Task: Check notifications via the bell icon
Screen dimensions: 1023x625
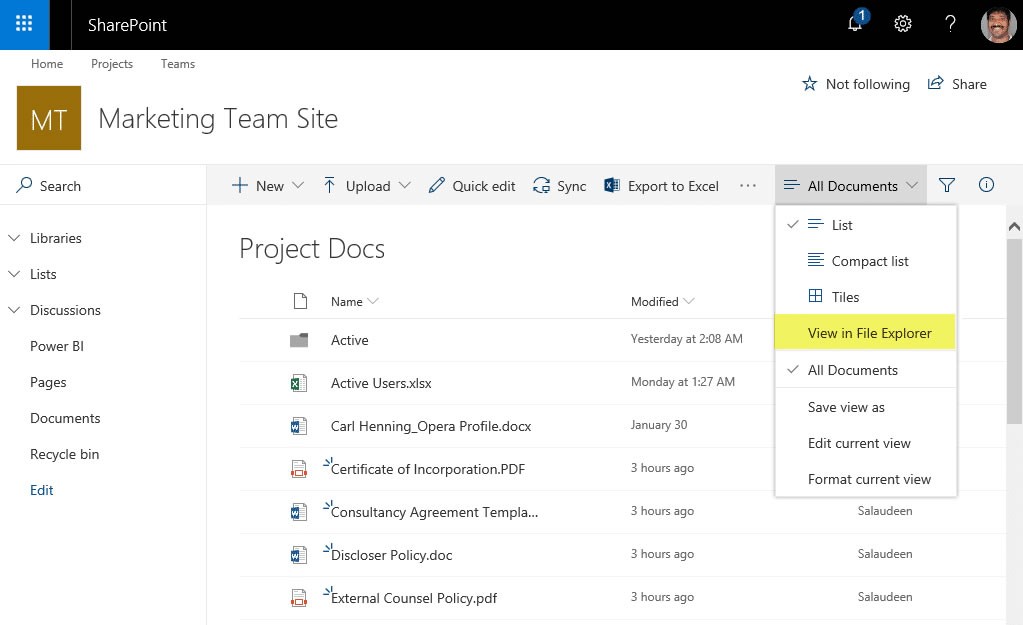Action: [x=855, y=23]
